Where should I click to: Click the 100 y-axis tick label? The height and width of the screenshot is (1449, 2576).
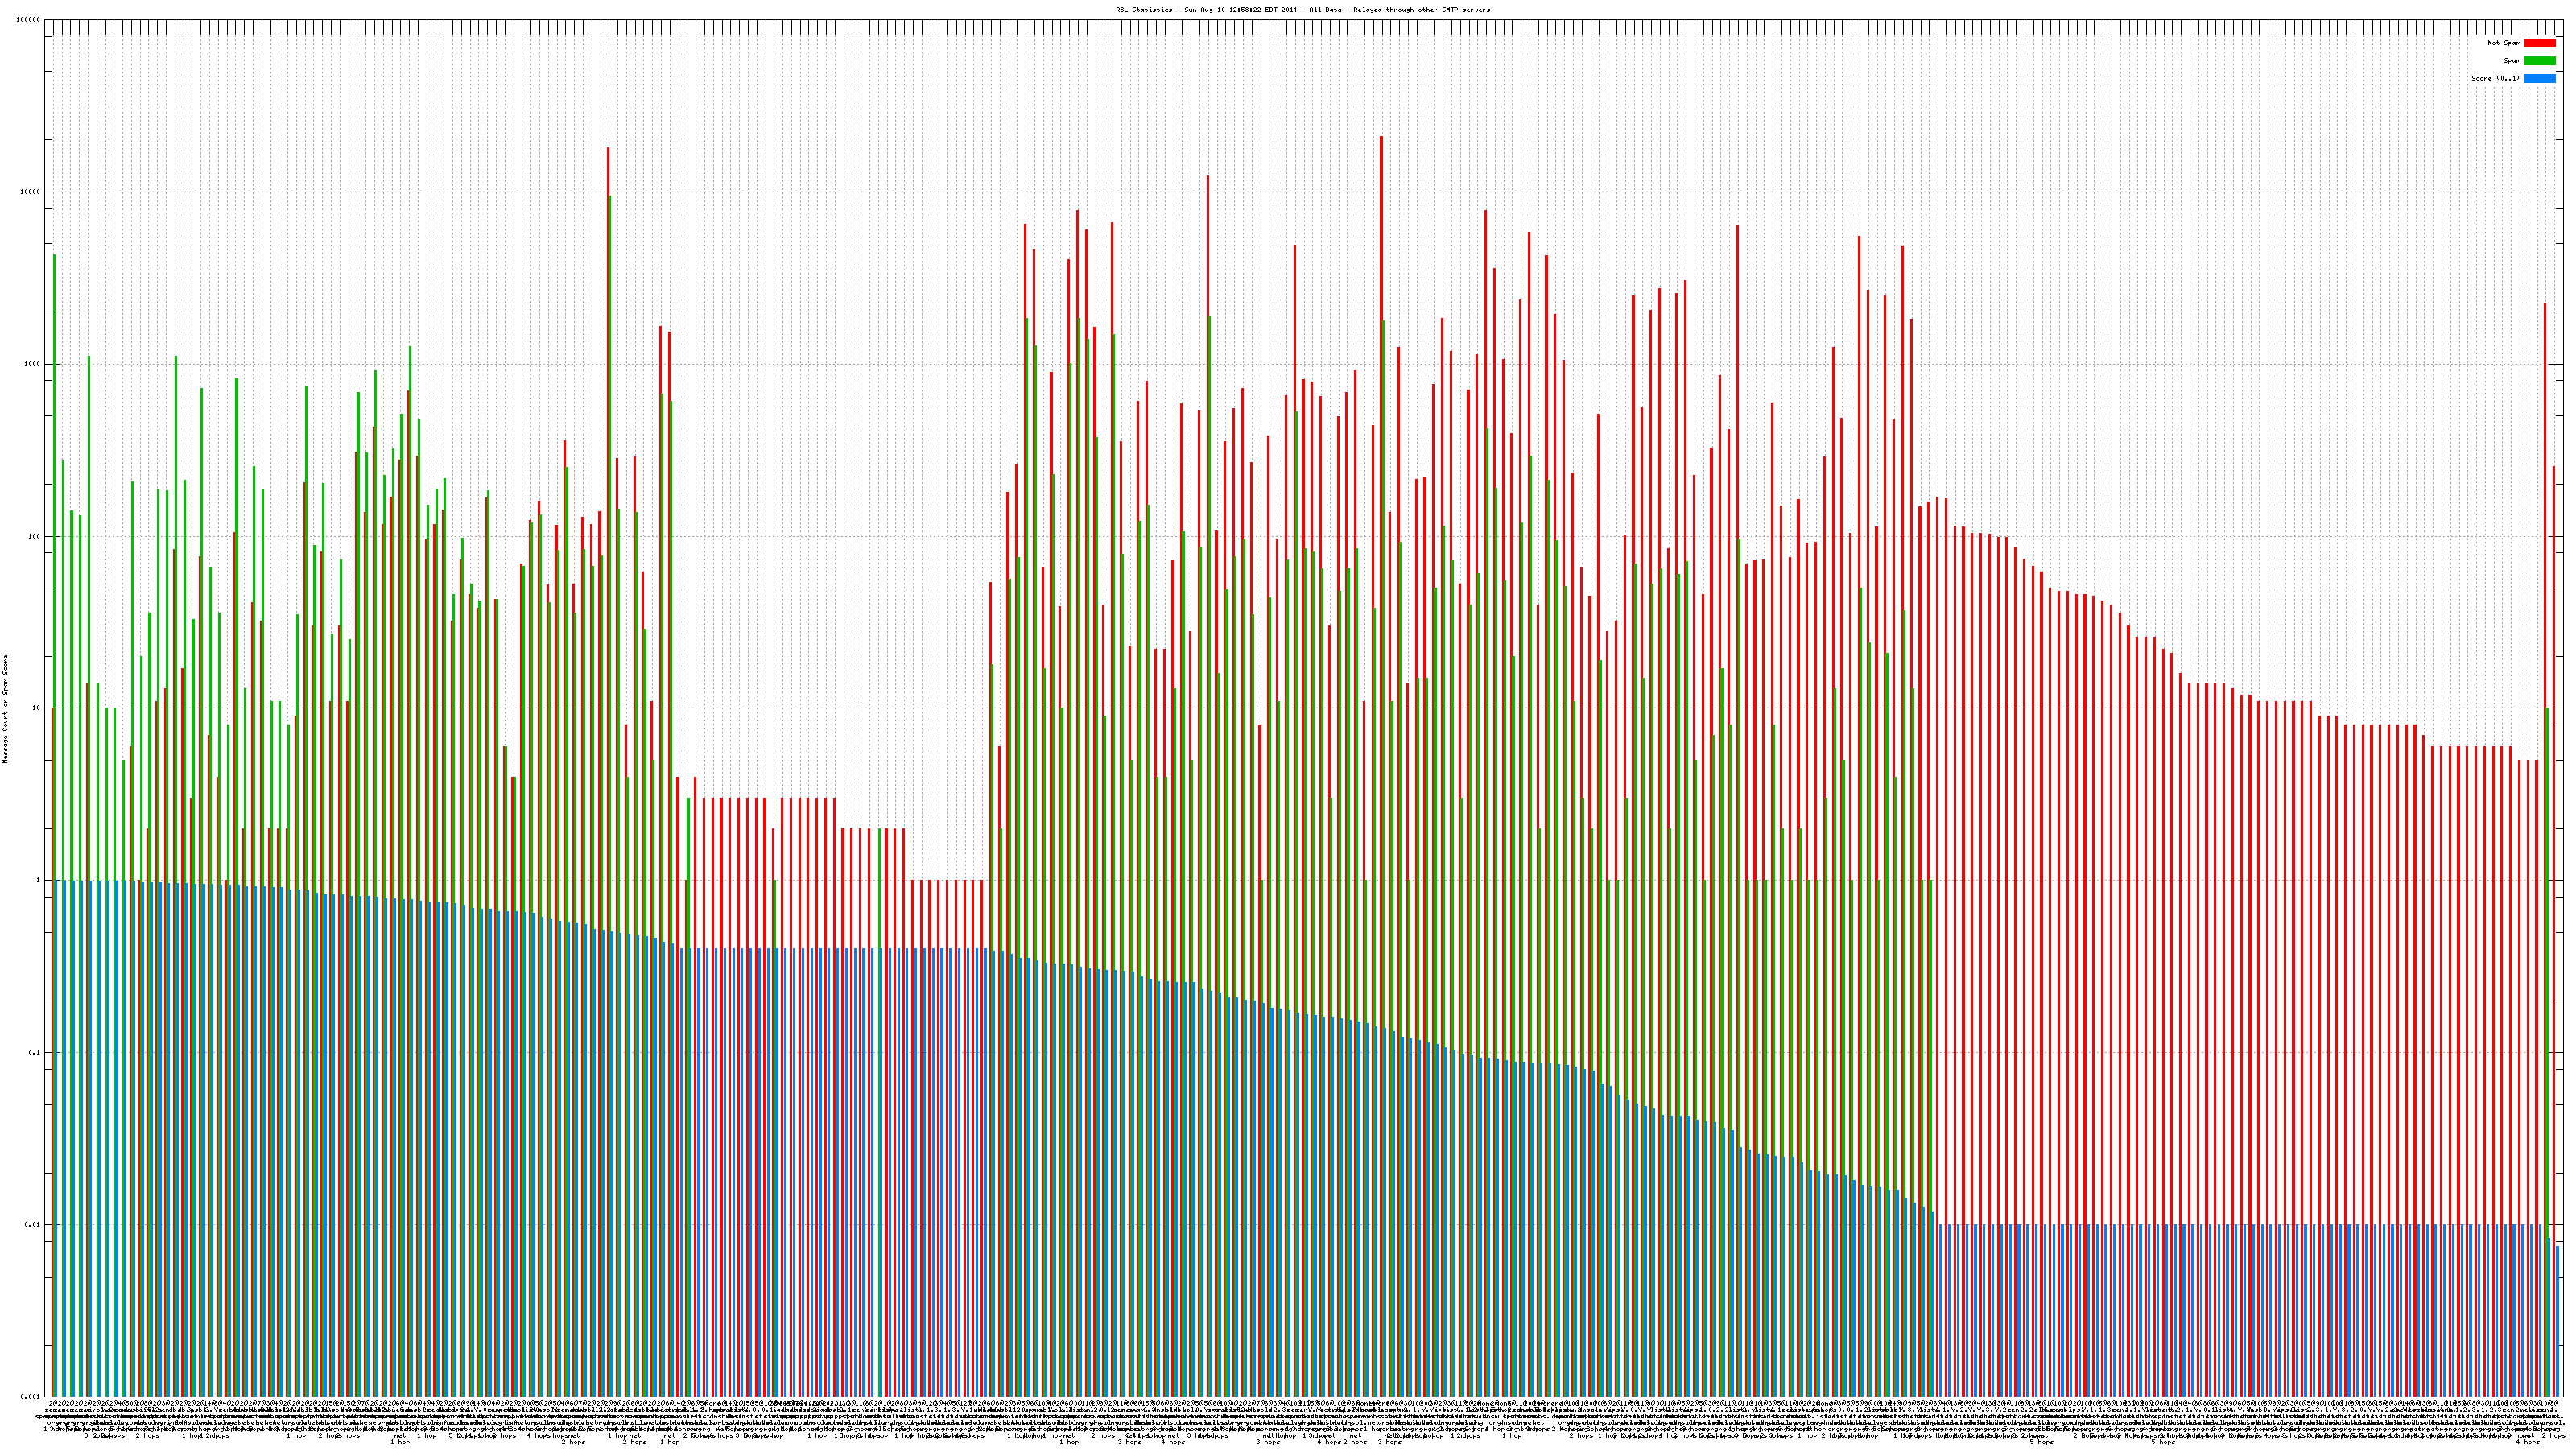35,536
